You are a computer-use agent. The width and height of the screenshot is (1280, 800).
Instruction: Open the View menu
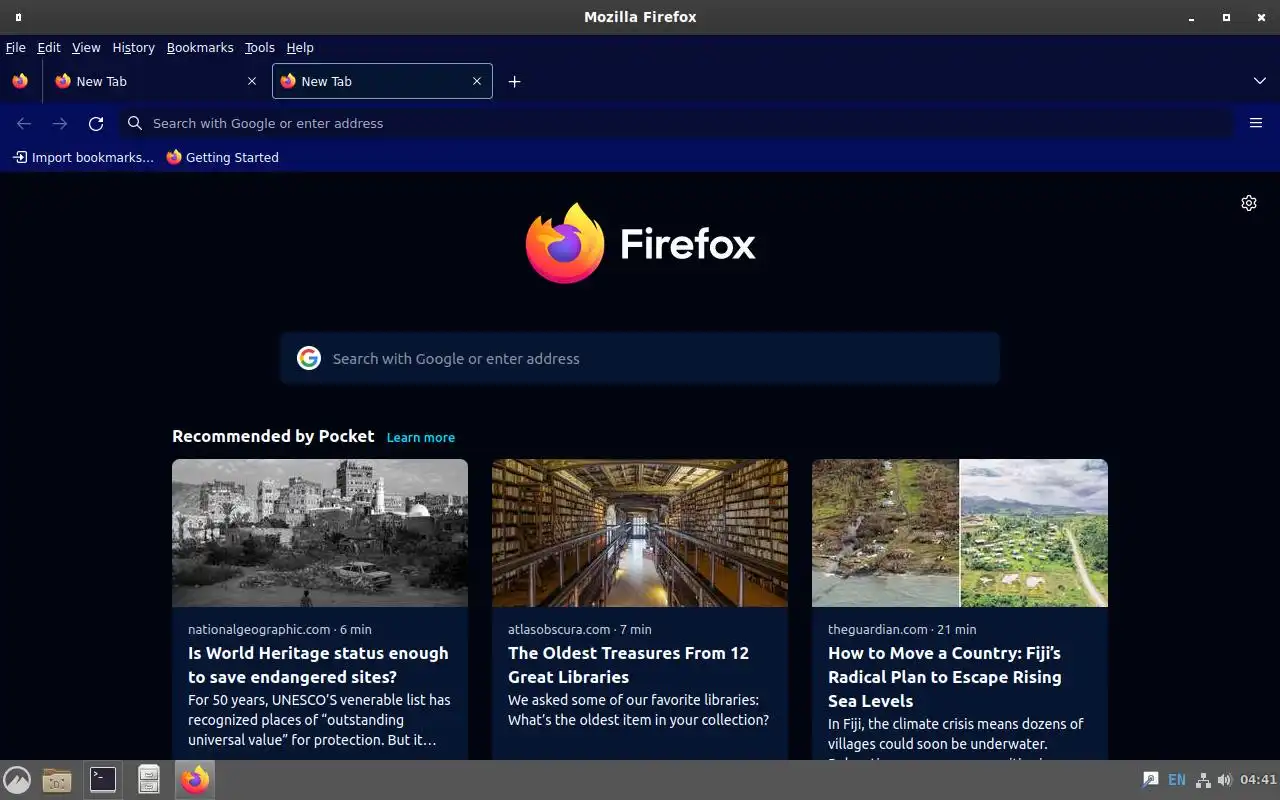point(86,47)
